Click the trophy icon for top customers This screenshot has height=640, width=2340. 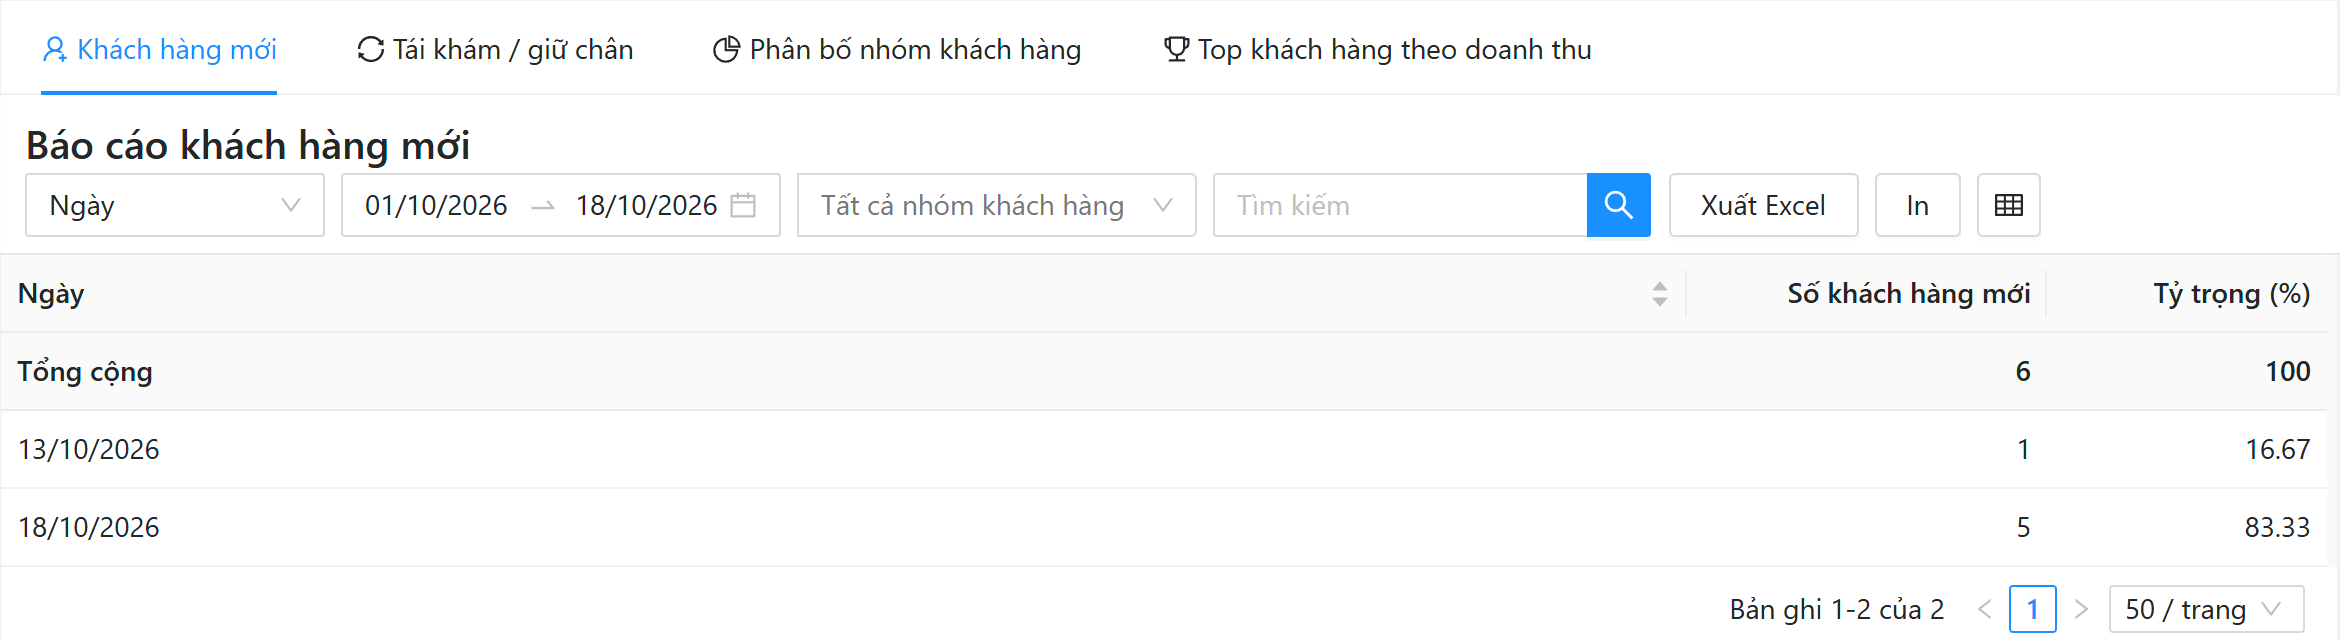coord(1176,49)
